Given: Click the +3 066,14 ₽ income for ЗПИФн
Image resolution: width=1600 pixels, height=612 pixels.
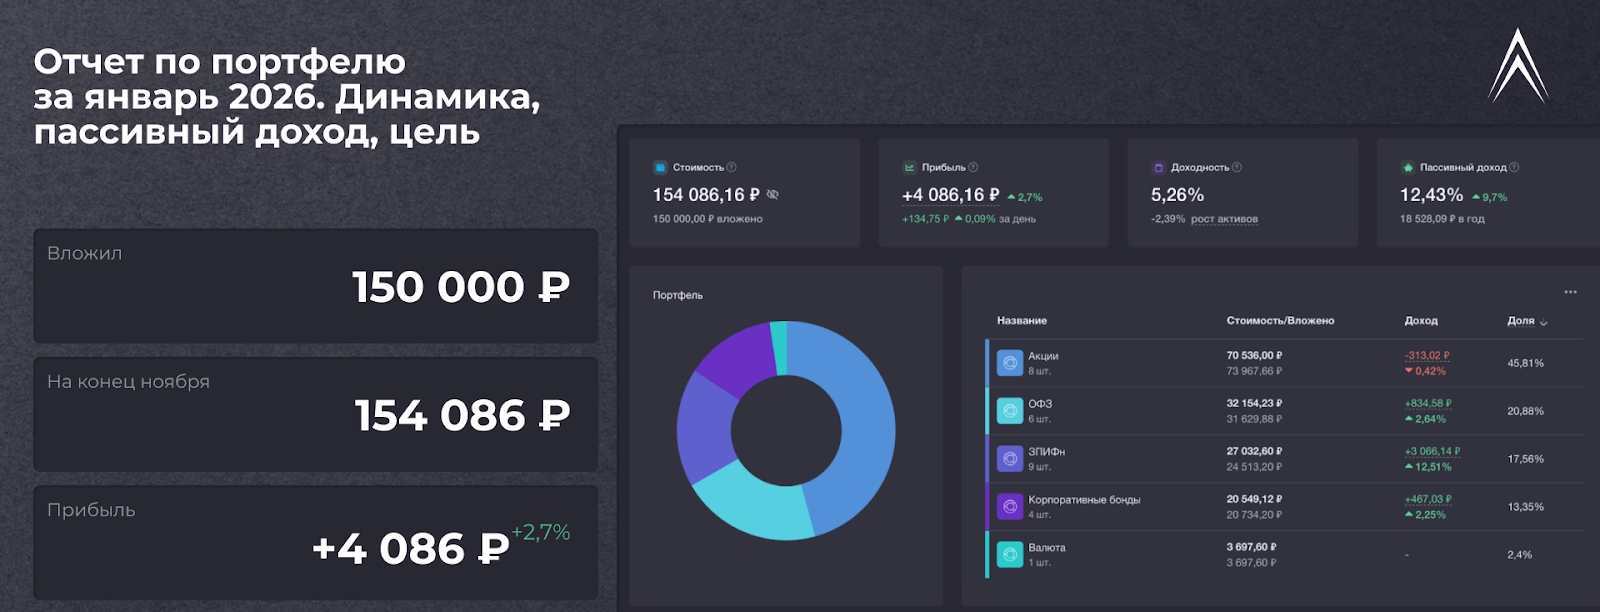Looking at the screenshot, I should tap(1432, 451).
